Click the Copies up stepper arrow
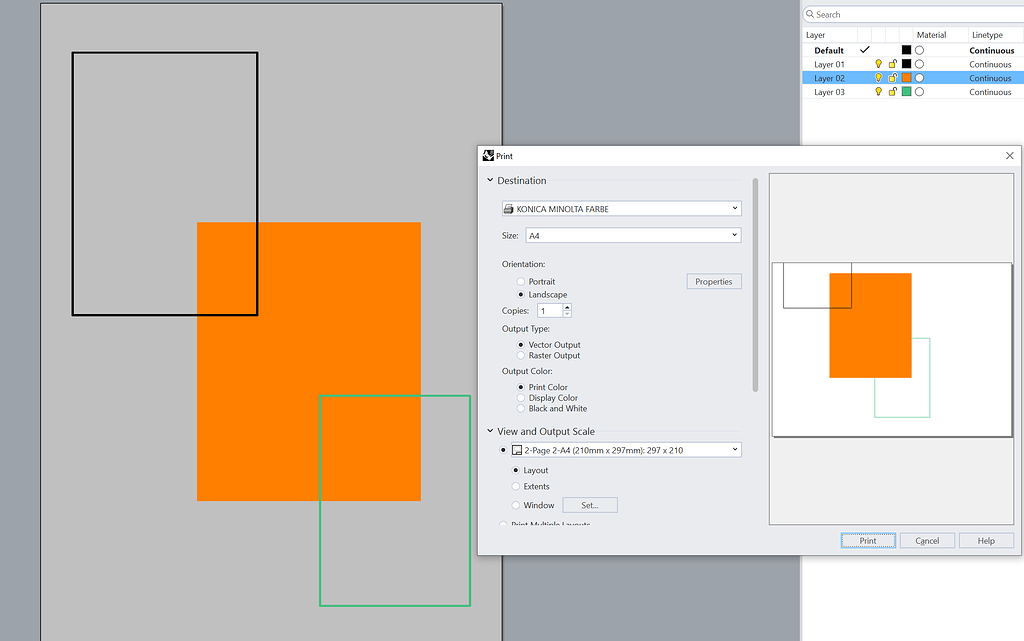The width and height of the screenshot is (1024, 641). (x=567, y=307)
